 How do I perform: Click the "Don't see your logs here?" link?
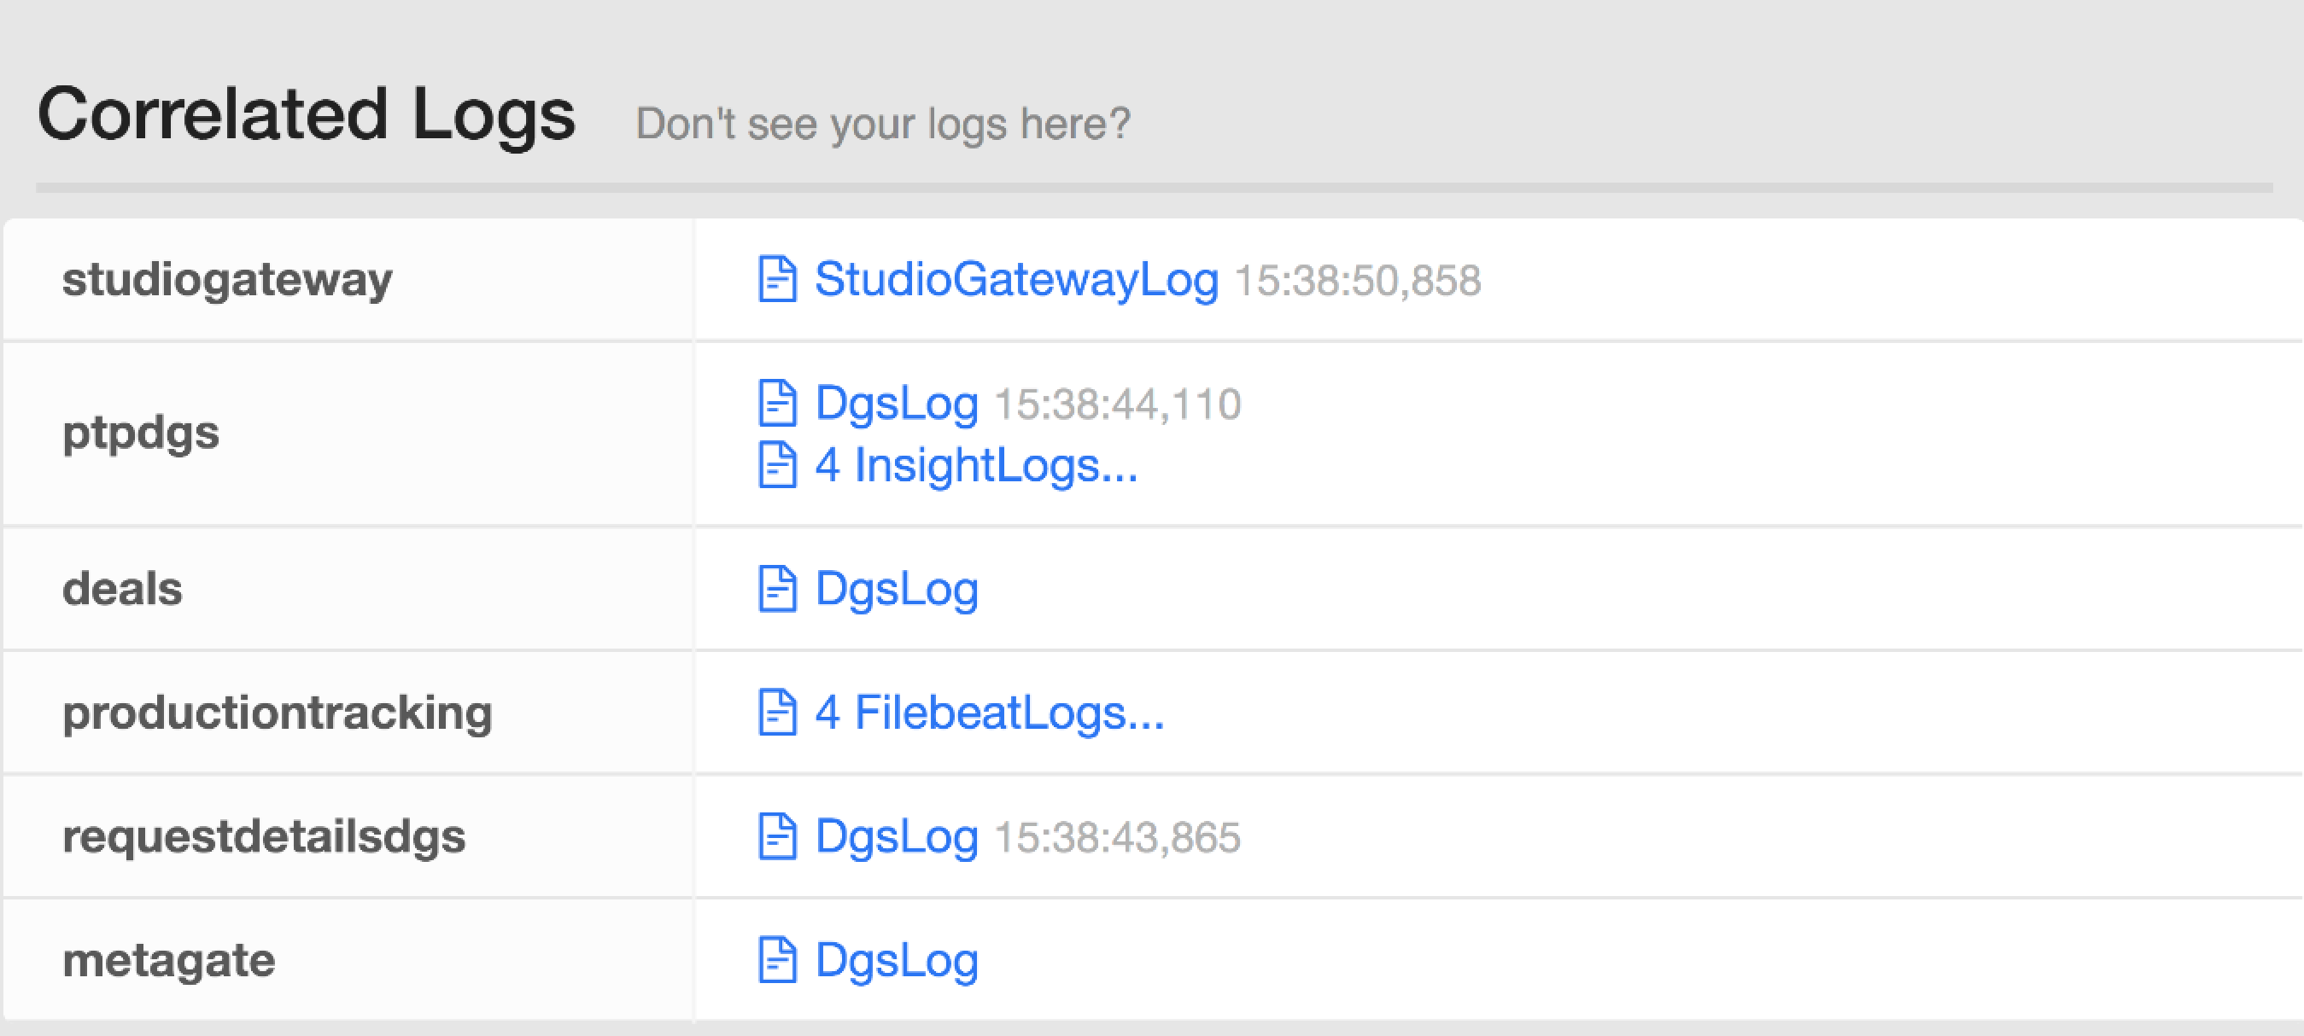click(x=883, y=124)
